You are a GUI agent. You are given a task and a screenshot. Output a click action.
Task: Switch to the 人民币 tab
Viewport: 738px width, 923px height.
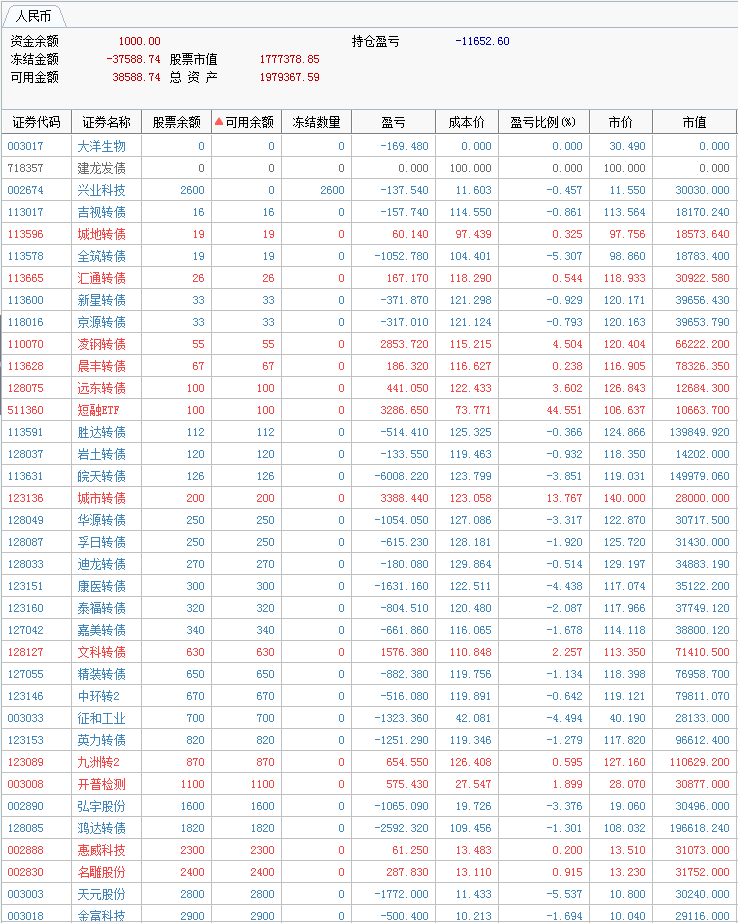33,16
